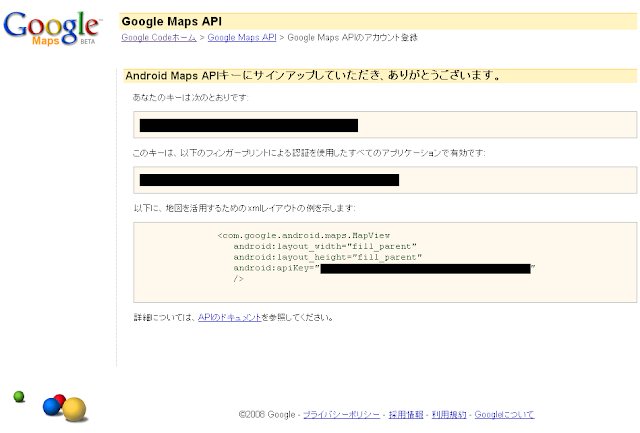Click the Google Maps APIのアカウント登録 breadcrumb text
Viewport: 640px width, 433px height.
coord(353,38)
